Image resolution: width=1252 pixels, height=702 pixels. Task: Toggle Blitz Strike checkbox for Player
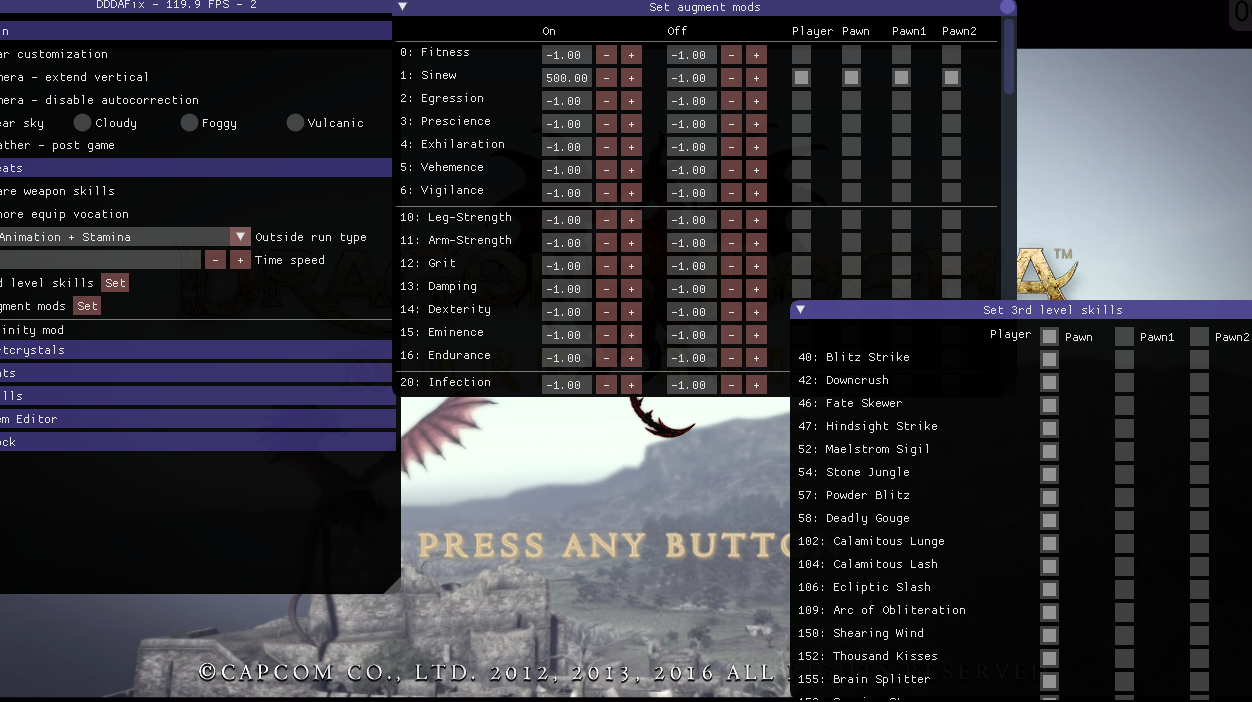click(x=1049, y=358)
